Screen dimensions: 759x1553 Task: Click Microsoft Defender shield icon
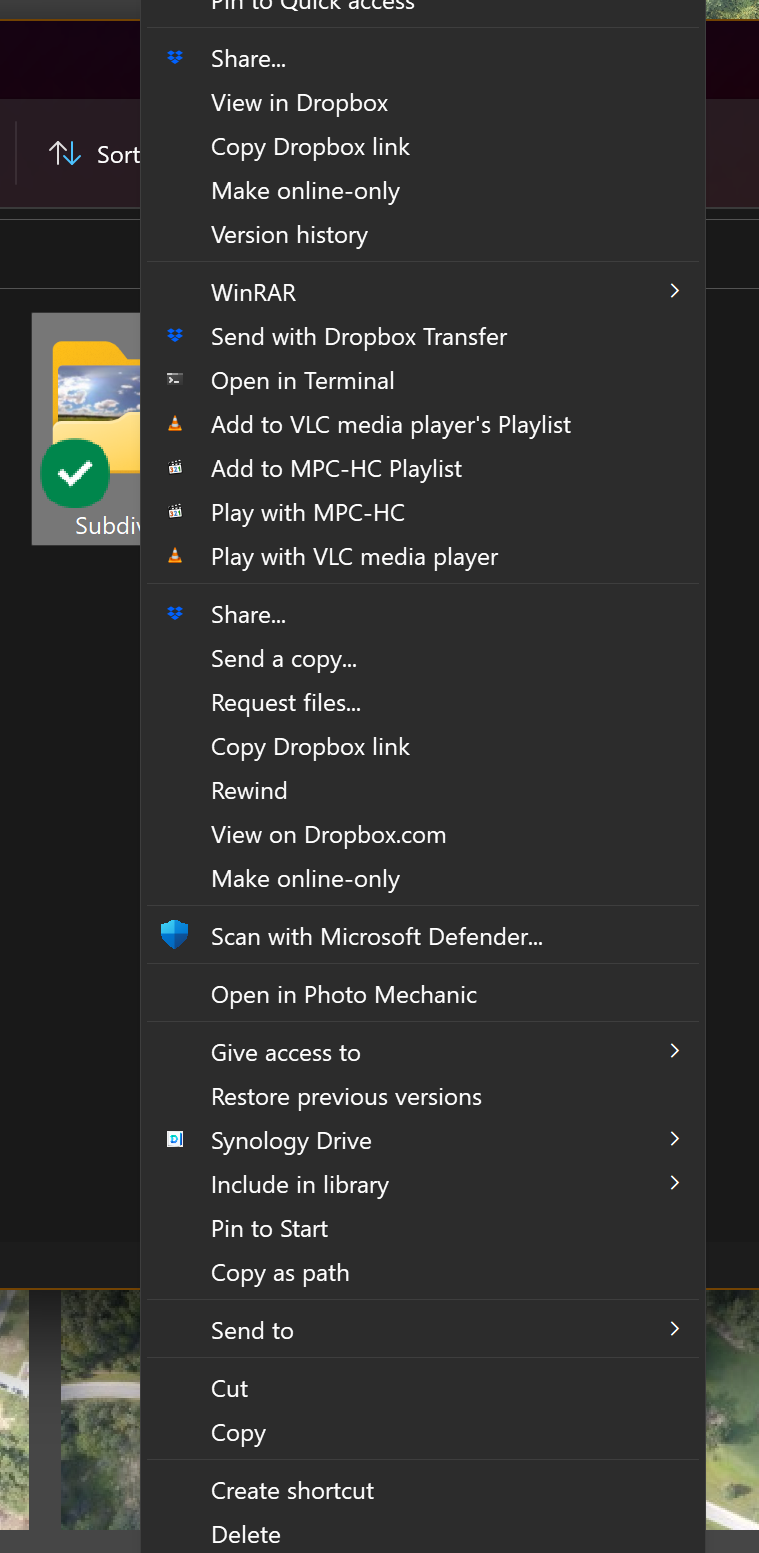tap(175, 936)
